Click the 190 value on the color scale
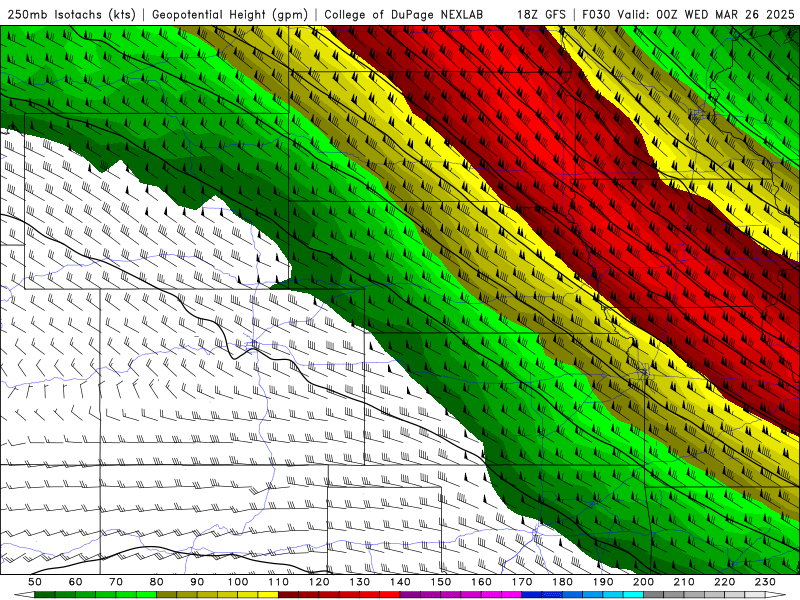The height and width of the screenshot is (600, 800). [603, 582]
